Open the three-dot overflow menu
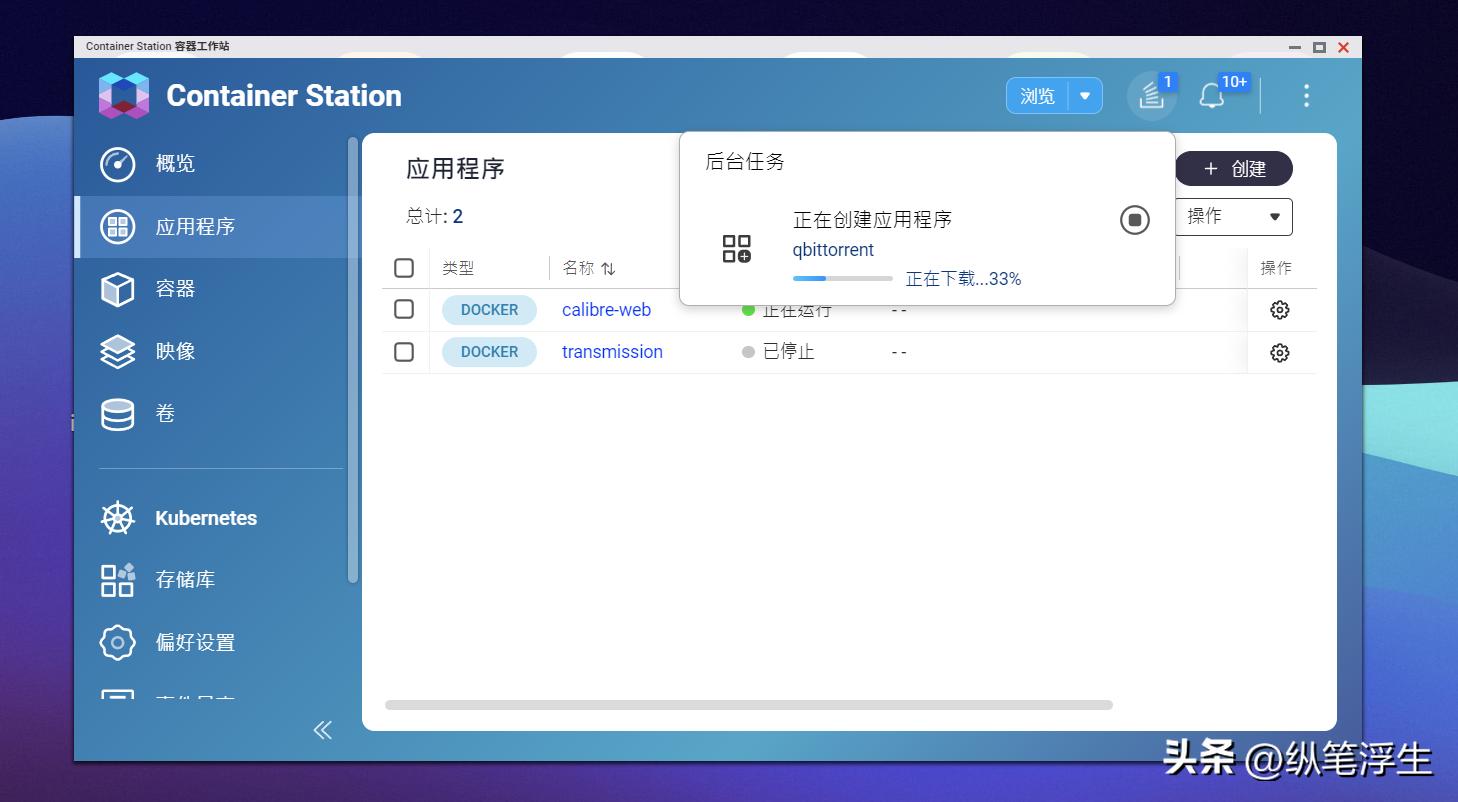 tap(1306, 95)
